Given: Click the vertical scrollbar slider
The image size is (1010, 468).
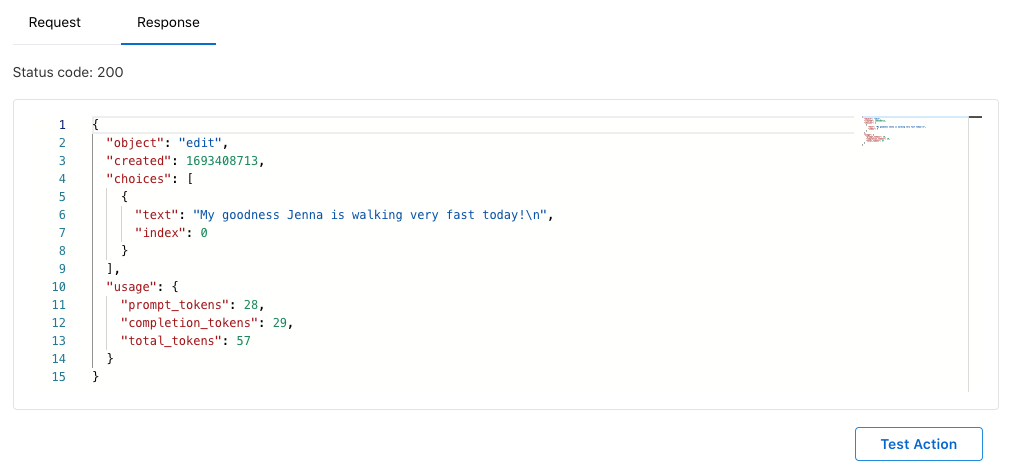Looking at the screenshot, I should (x=975, y=117).
